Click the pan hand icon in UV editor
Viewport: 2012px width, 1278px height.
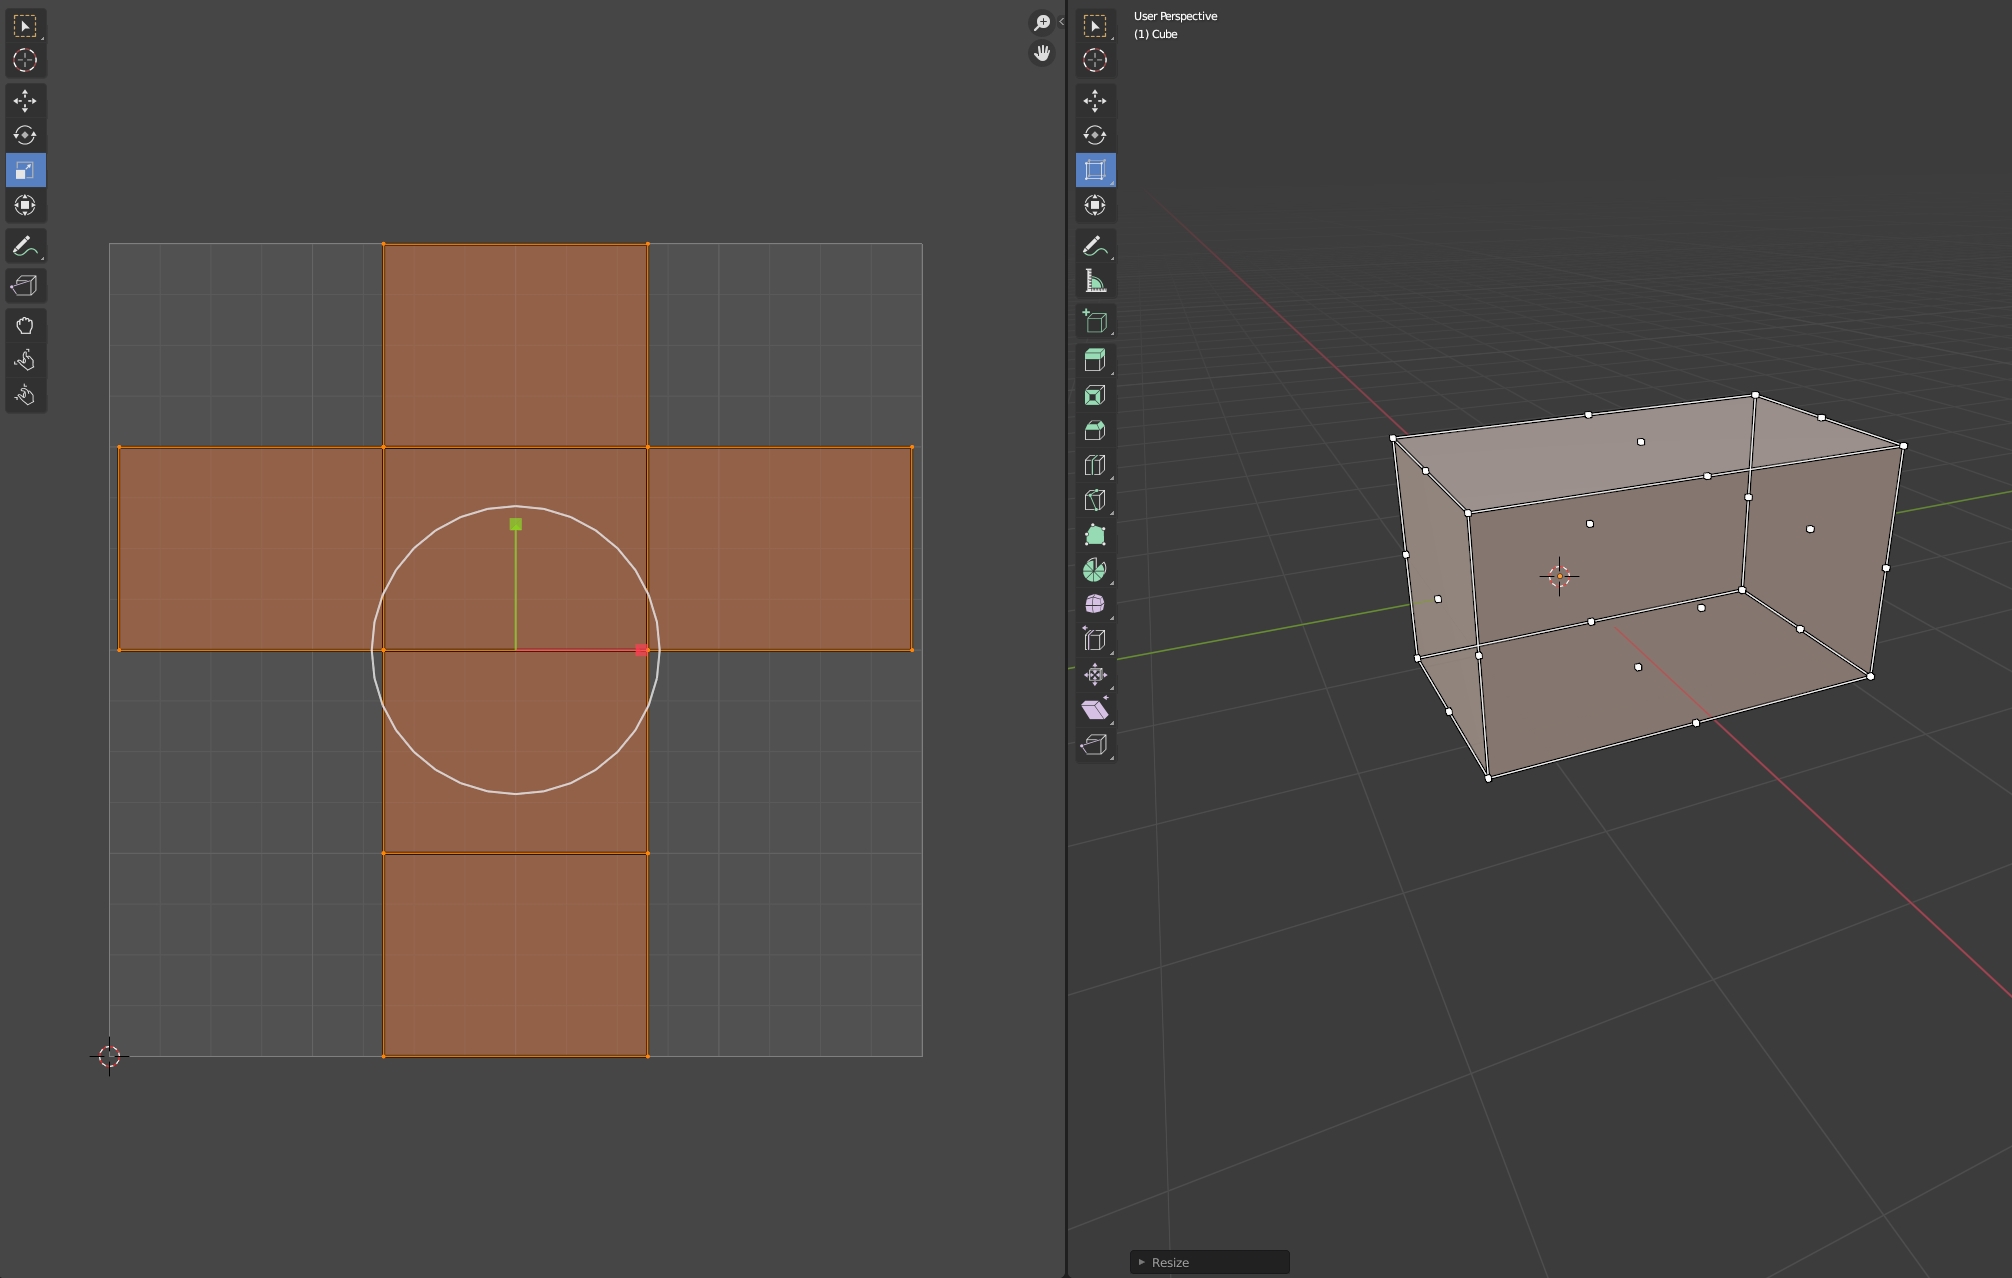[x=1042, y=53]
